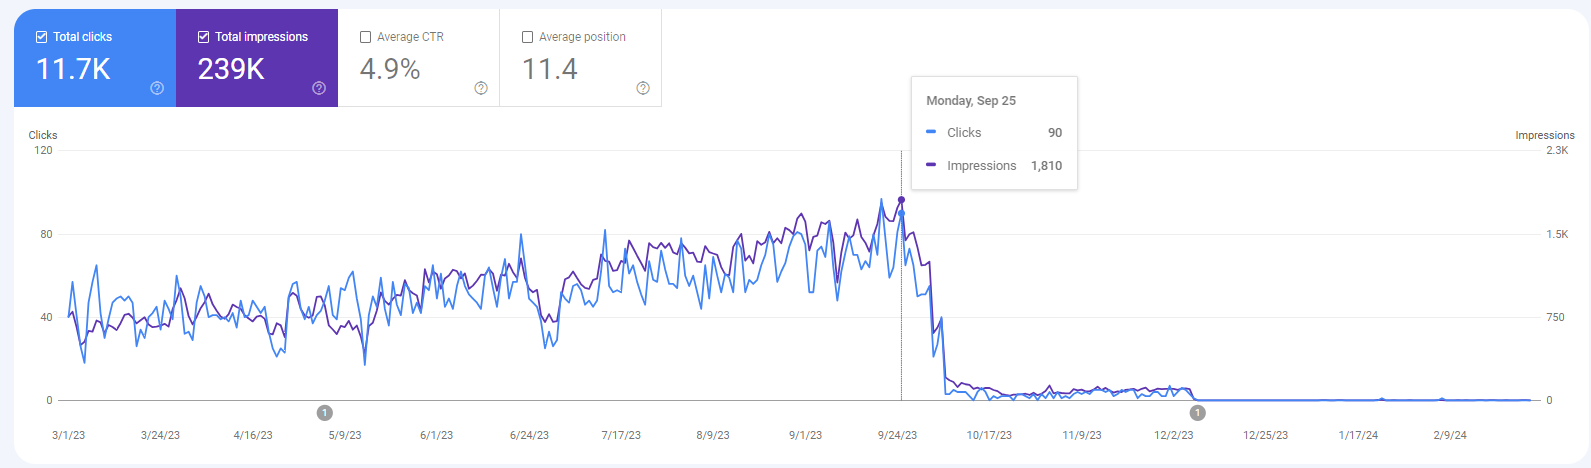Open help icon on Total clicks card
1591x468 pixels.
[x=157, y=88]
